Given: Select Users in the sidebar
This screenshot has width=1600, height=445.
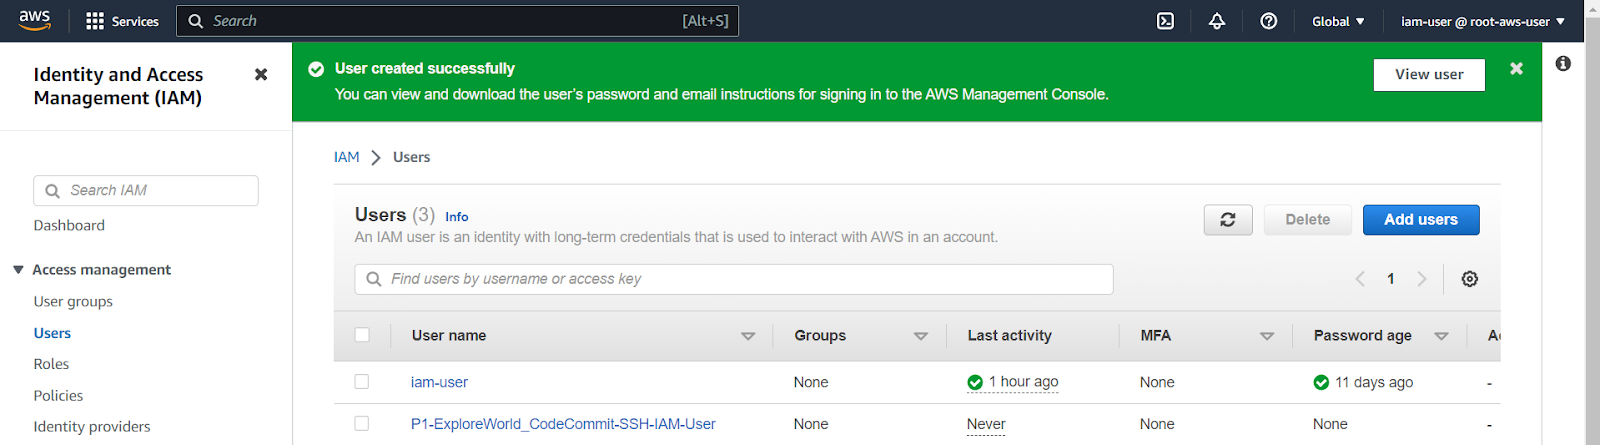Looking at the screenshot, I should pos(52,334).
